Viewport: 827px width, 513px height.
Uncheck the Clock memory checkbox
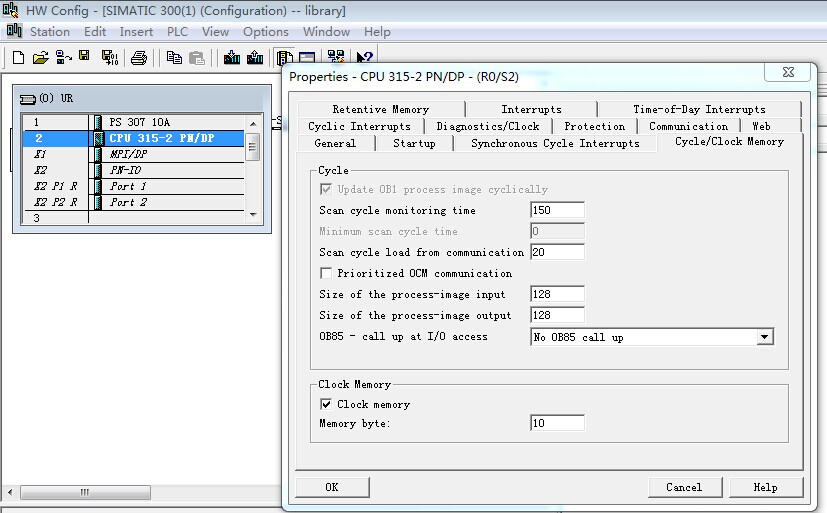tap(326, 404)
